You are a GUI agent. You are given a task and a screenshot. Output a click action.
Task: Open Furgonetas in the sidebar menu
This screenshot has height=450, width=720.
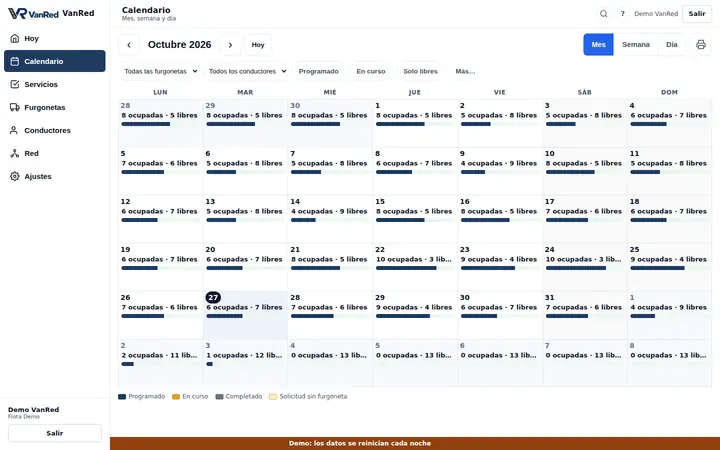point(55,107)
